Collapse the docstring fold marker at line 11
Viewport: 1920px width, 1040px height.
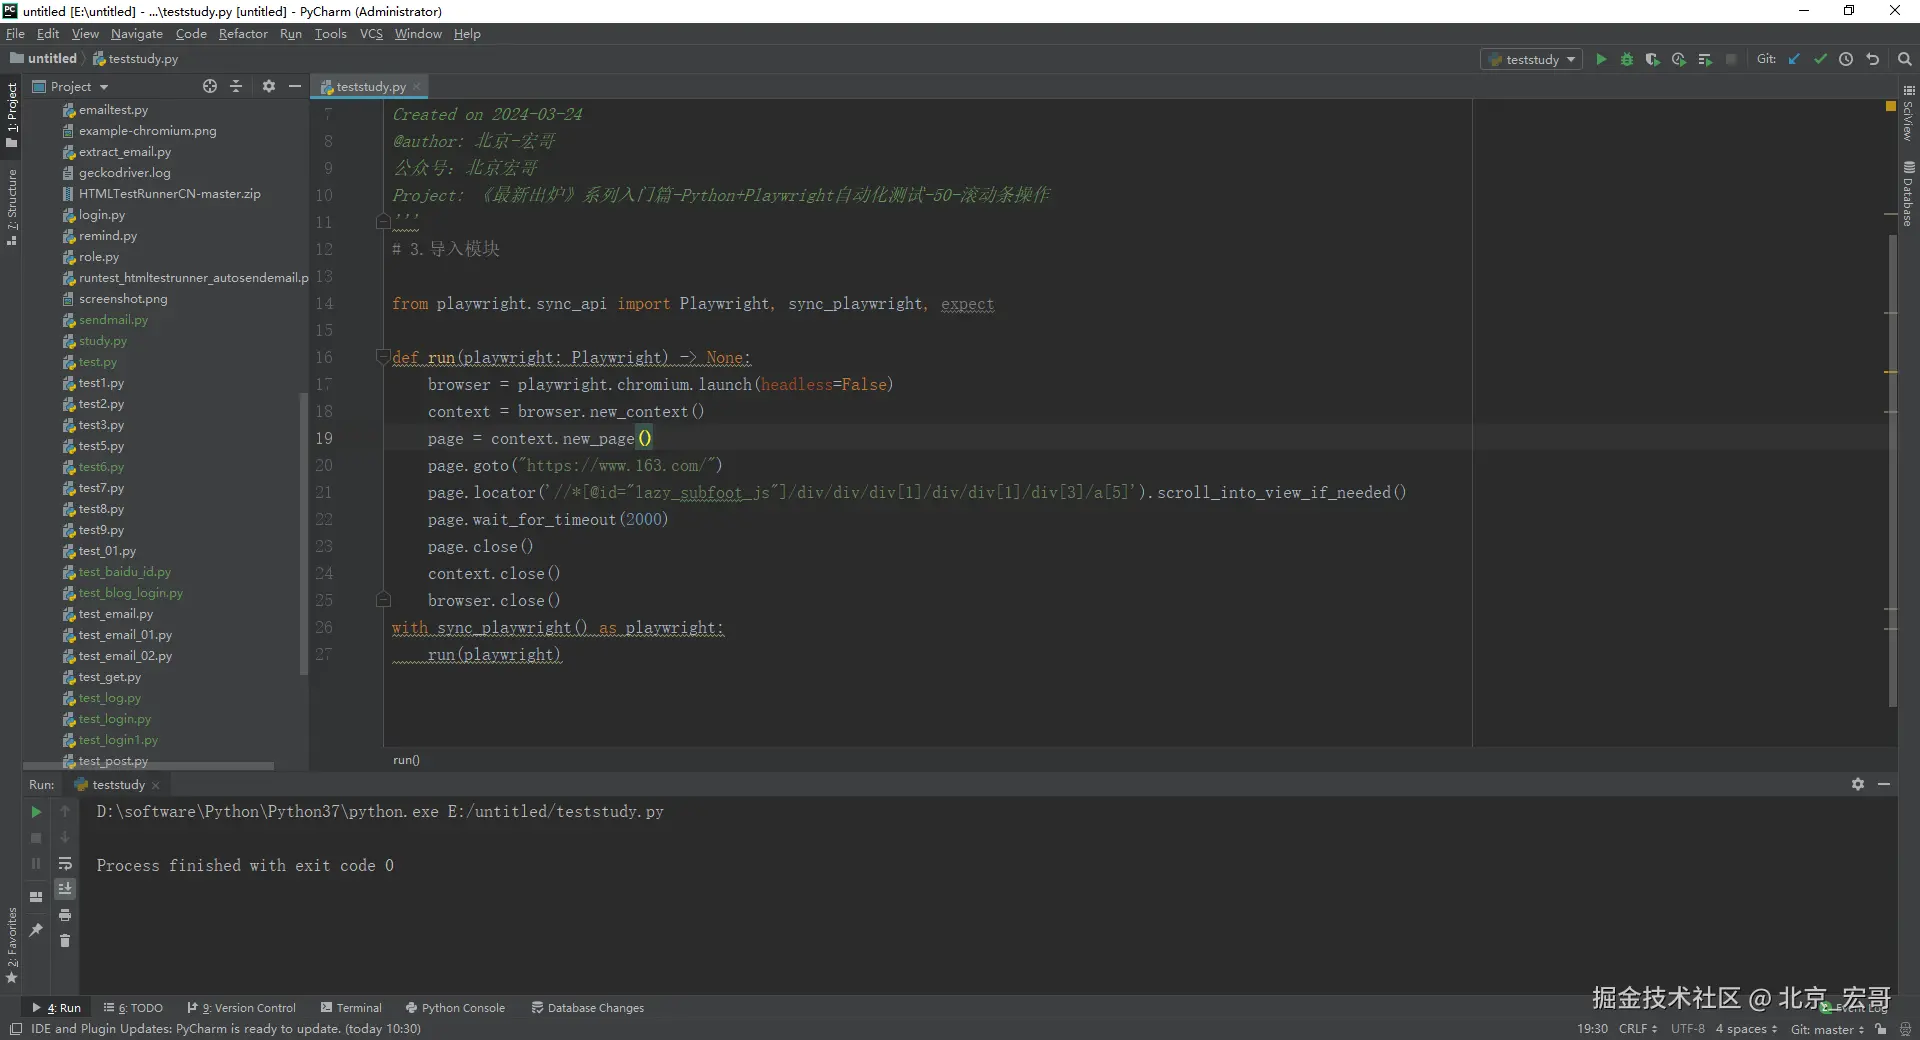point(382,221)
